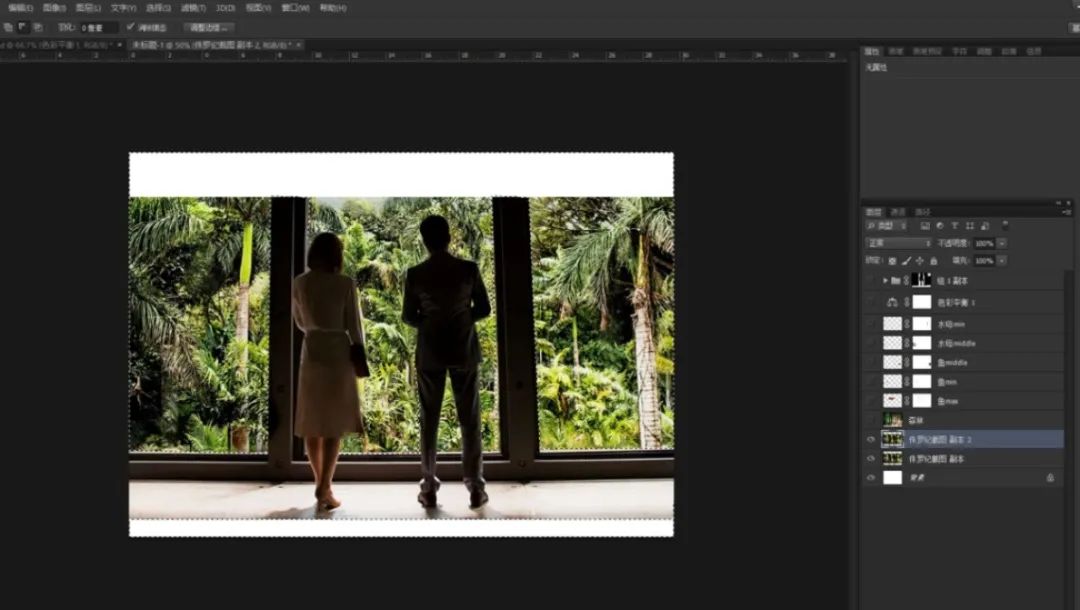This screenshot has height=610, width=1080.
Task: Select the 属性 properties panel tab
Action: coord(872,52)
